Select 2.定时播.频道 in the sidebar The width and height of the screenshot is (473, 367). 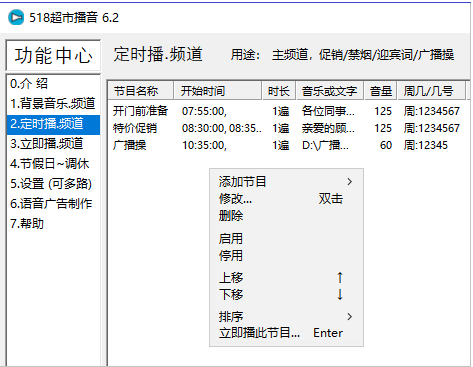(53, 124)
